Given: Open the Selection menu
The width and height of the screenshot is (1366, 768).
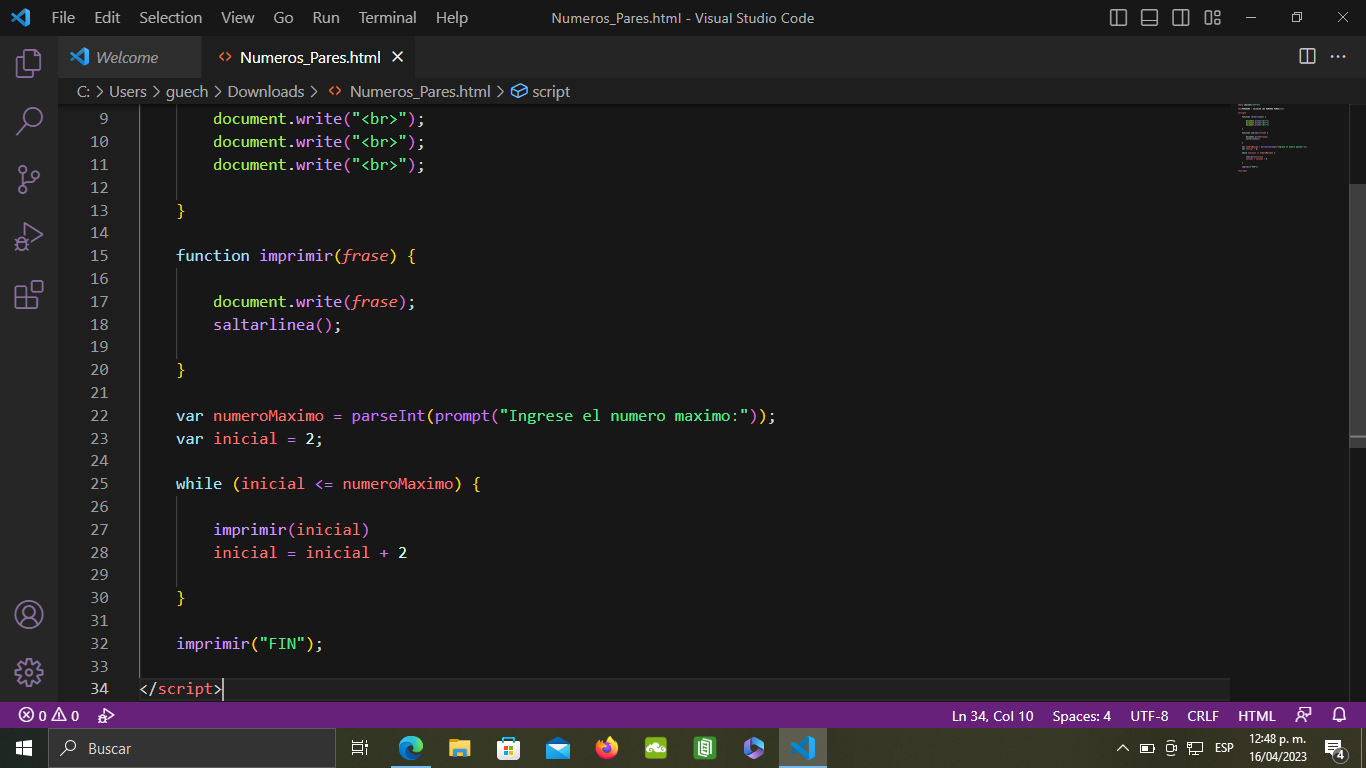Looking at the screenshot, I should (x=170, y=17).
